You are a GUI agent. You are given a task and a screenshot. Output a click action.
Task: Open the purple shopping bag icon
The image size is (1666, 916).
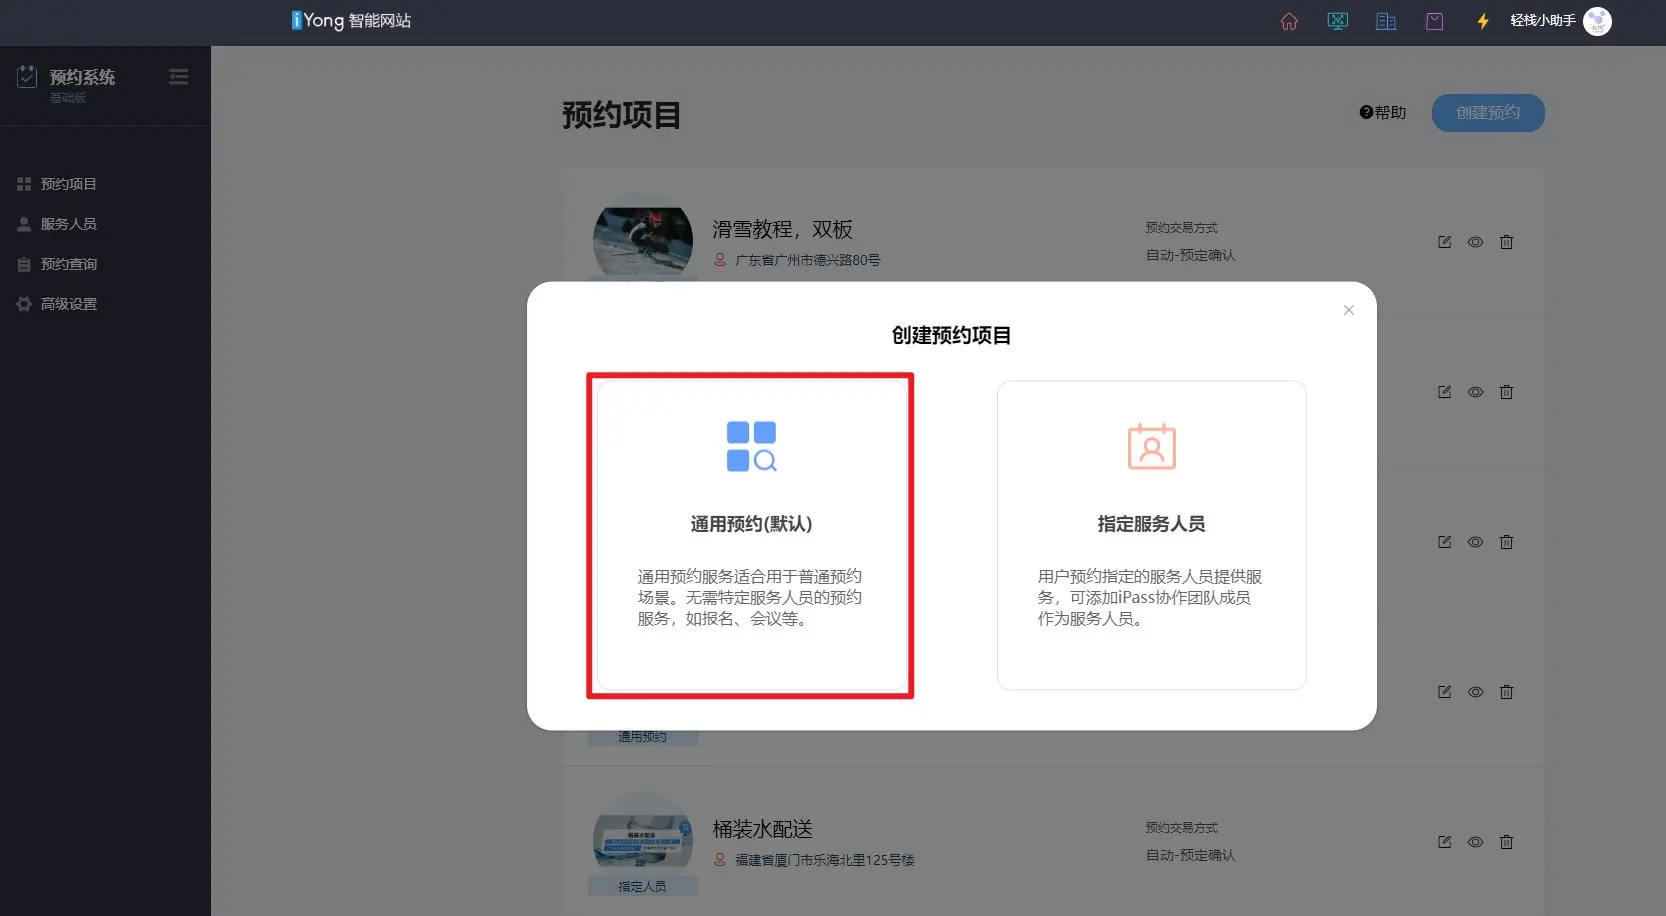(x=1434, y=21)
